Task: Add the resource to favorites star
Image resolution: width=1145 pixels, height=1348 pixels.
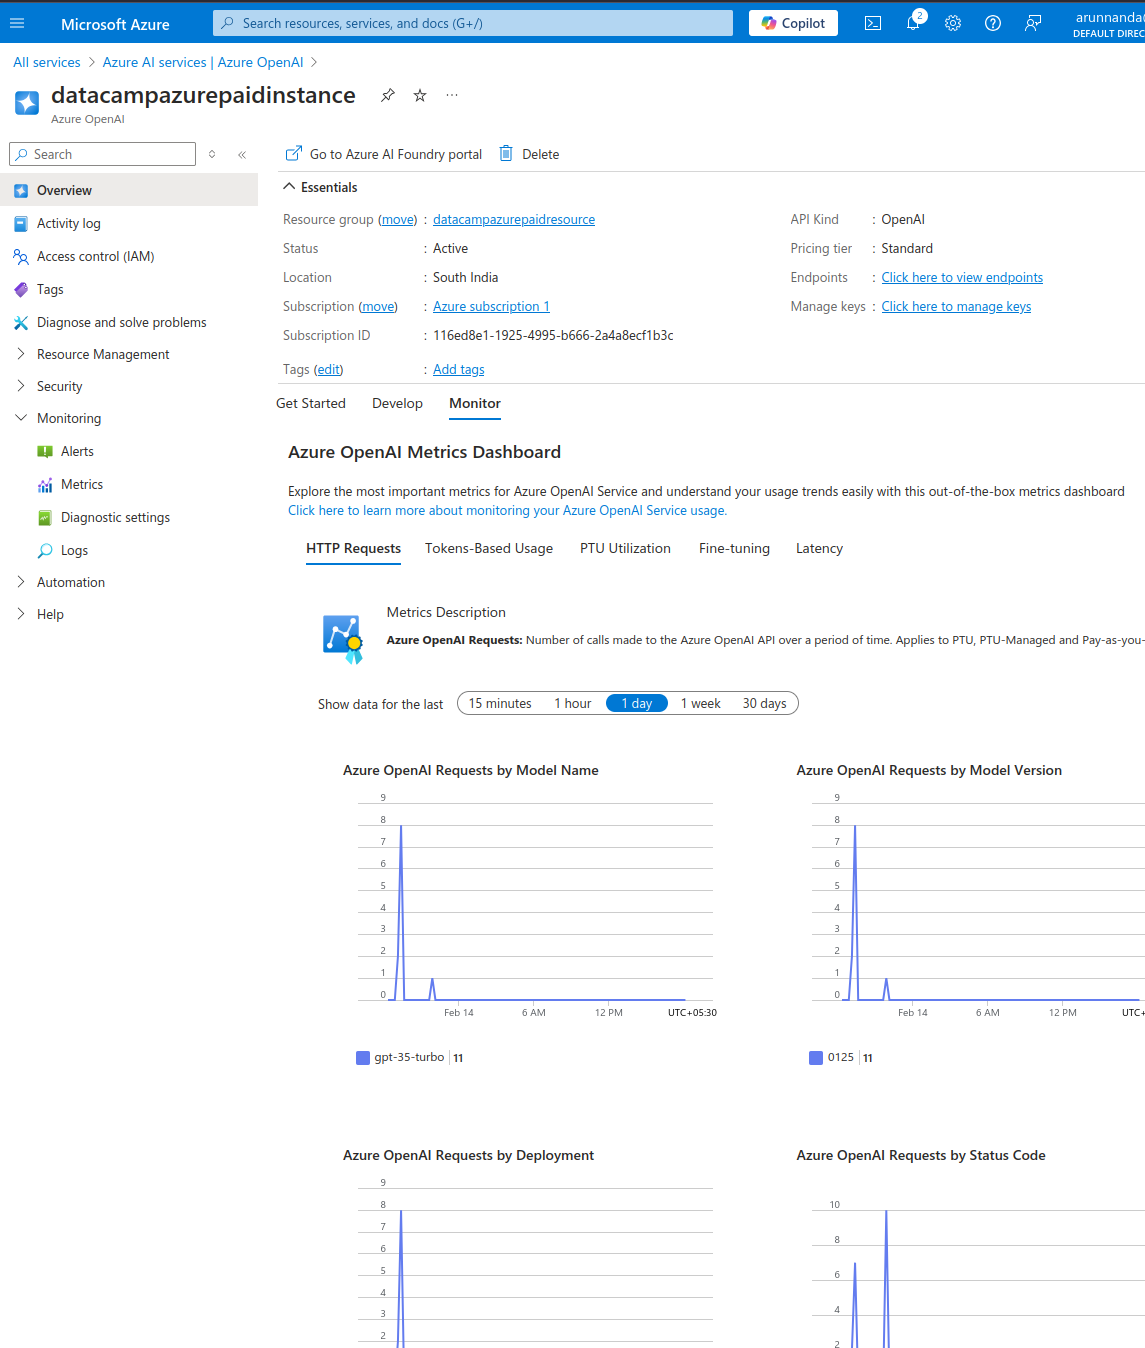Action: pyautogui.click(x=420, y=95)
